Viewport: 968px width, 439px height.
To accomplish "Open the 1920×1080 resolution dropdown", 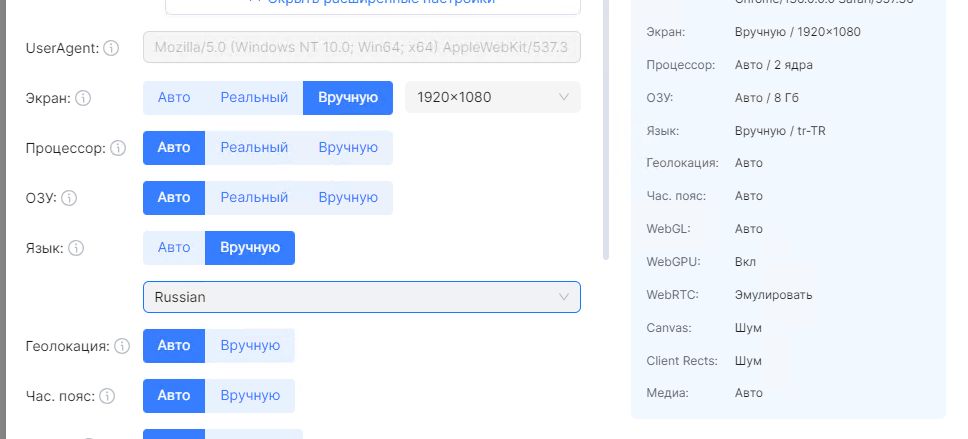I will click(x=492, y=98).
